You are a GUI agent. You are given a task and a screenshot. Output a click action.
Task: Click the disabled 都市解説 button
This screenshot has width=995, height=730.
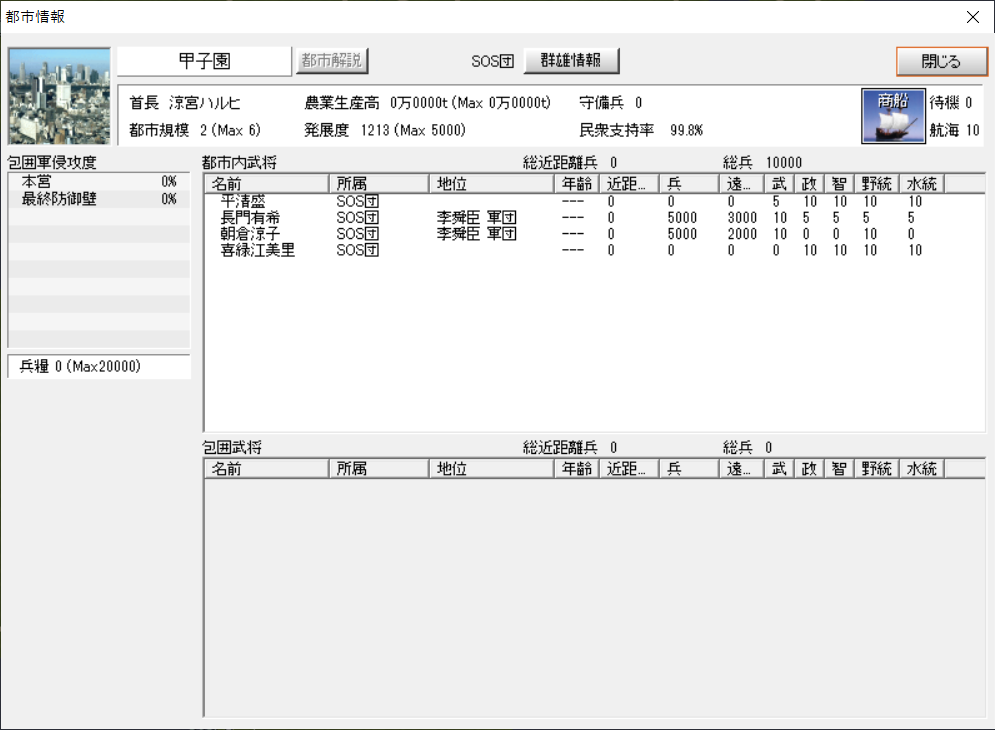pos(332,60)
